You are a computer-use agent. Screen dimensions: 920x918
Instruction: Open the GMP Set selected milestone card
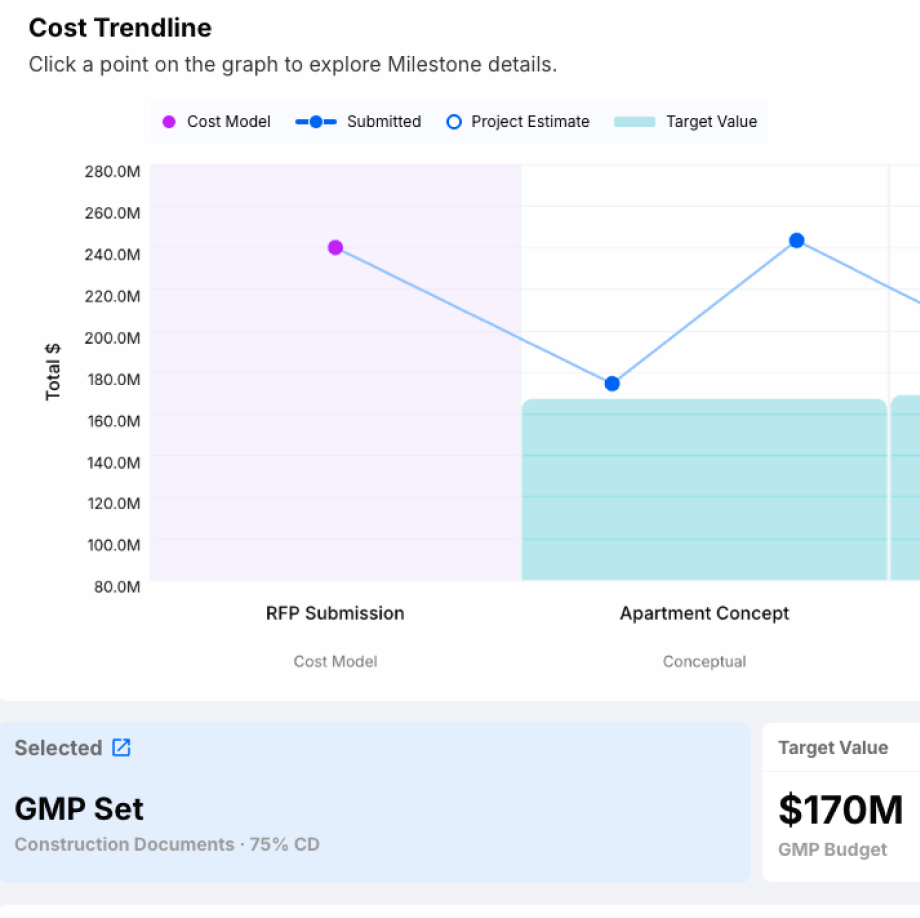coord(375,802)
